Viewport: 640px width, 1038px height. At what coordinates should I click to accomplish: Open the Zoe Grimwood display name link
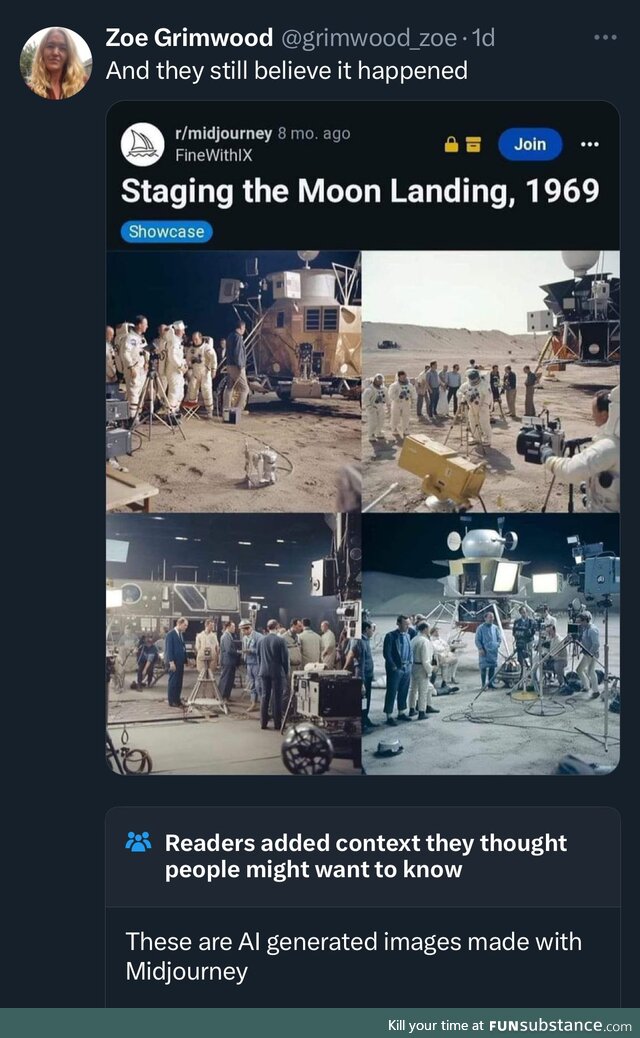point(189,38)
